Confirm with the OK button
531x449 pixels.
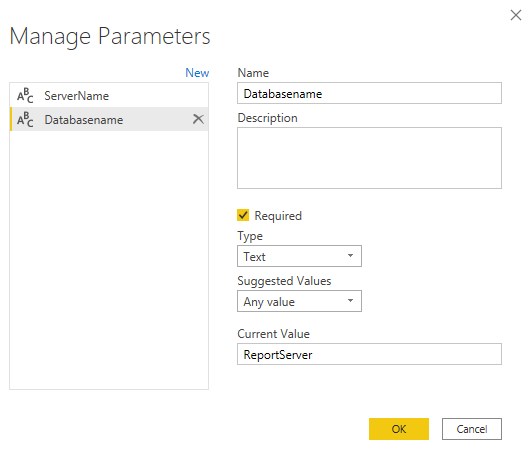pos(399,429)
